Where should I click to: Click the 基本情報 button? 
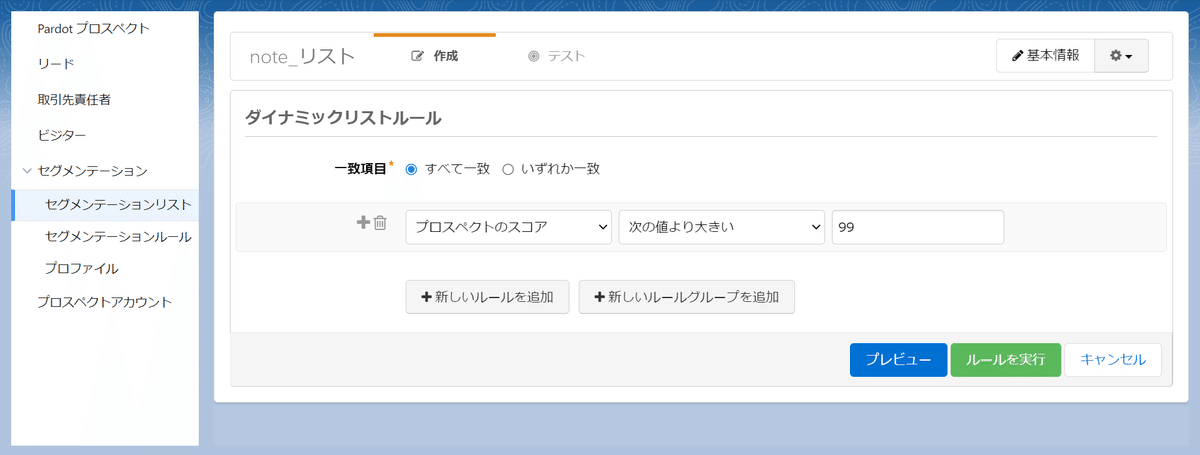click(1045, 56)
